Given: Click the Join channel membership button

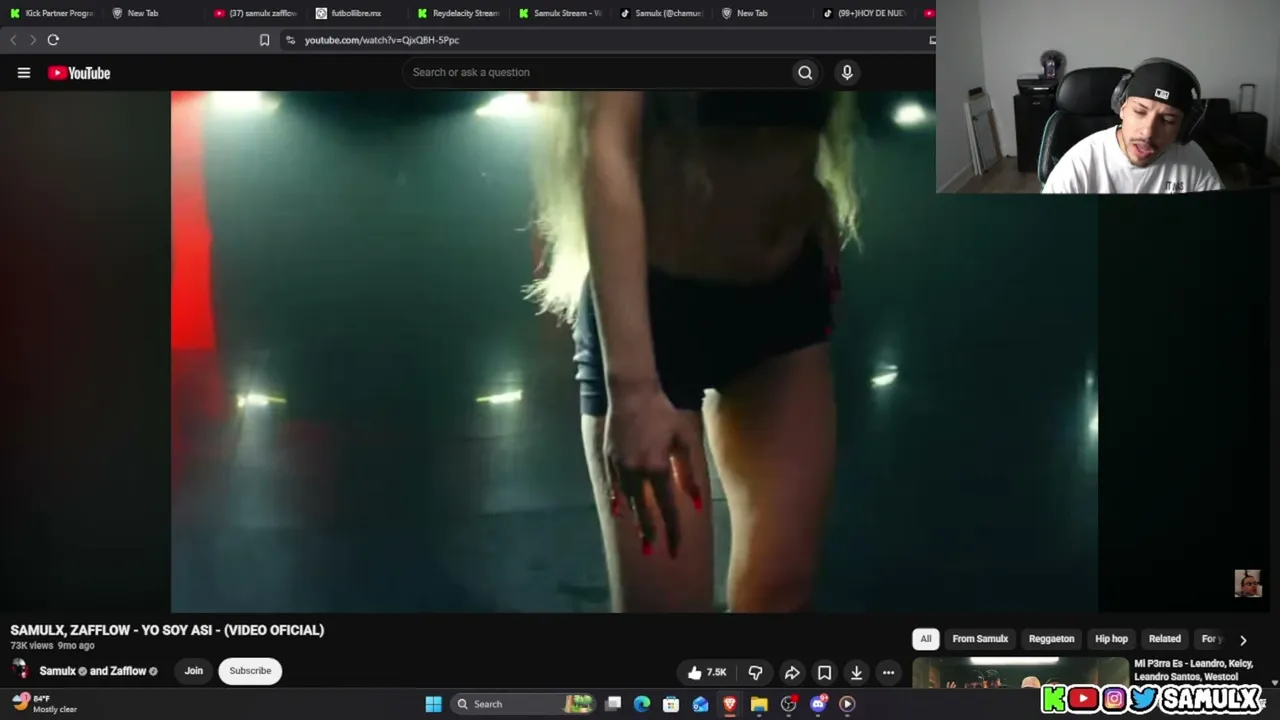Looking at the screenshot, I should click(x=194, y=671).
